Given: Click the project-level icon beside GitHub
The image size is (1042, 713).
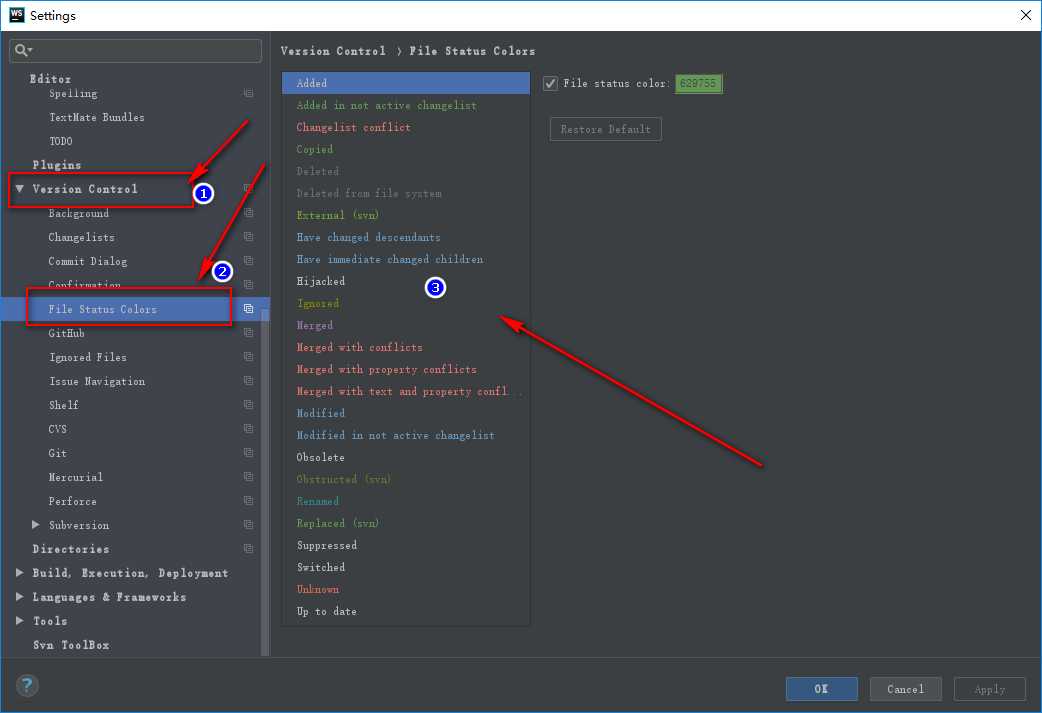Looking at the screenshot, I should tap(249, 333).
